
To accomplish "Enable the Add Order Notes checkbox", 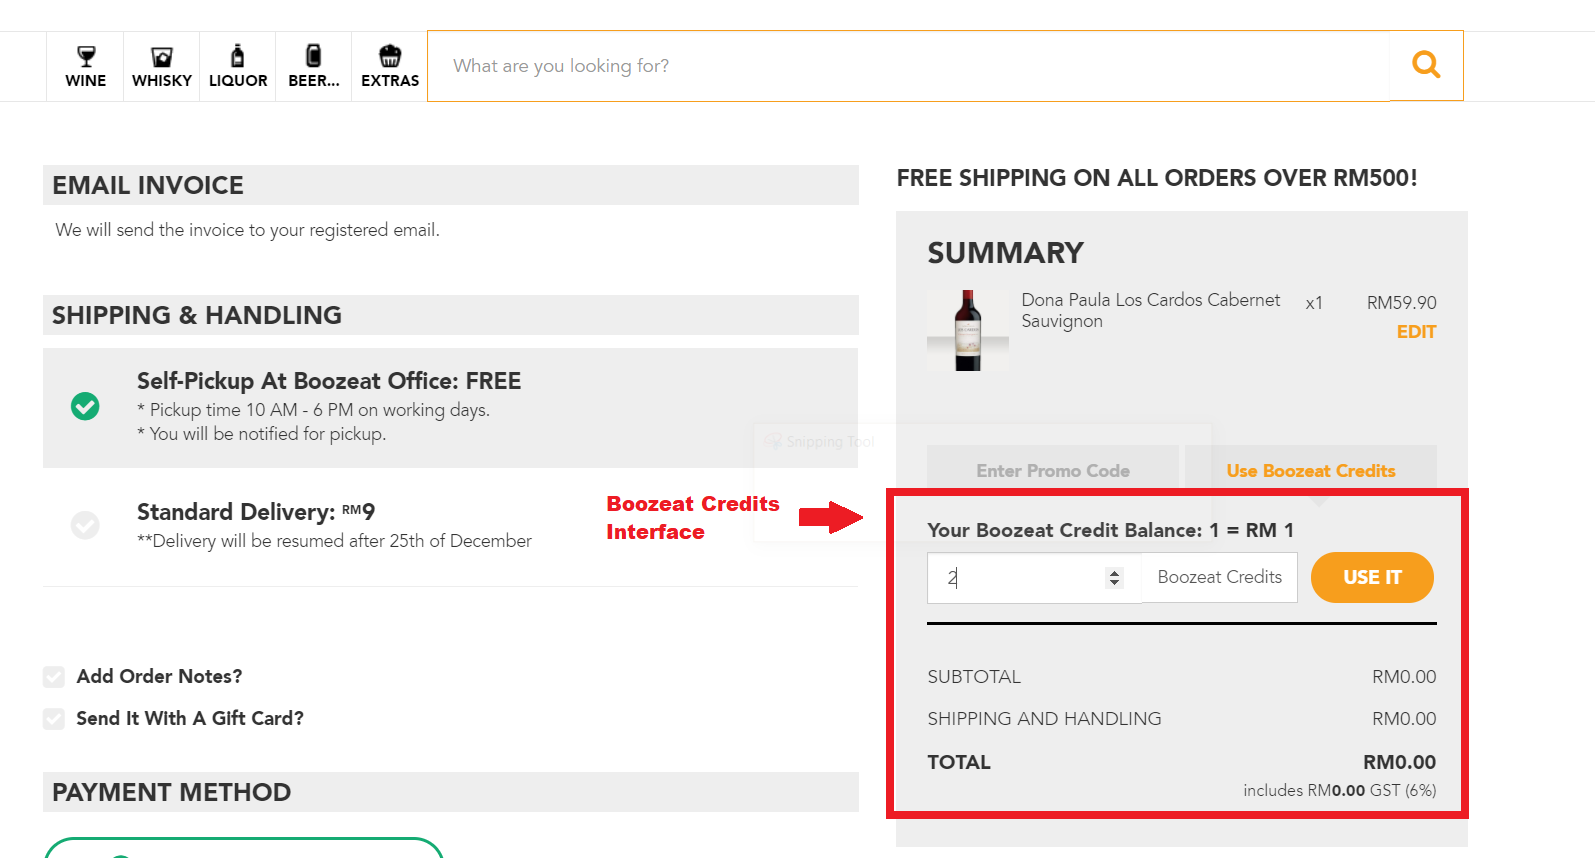I will 54,677.
